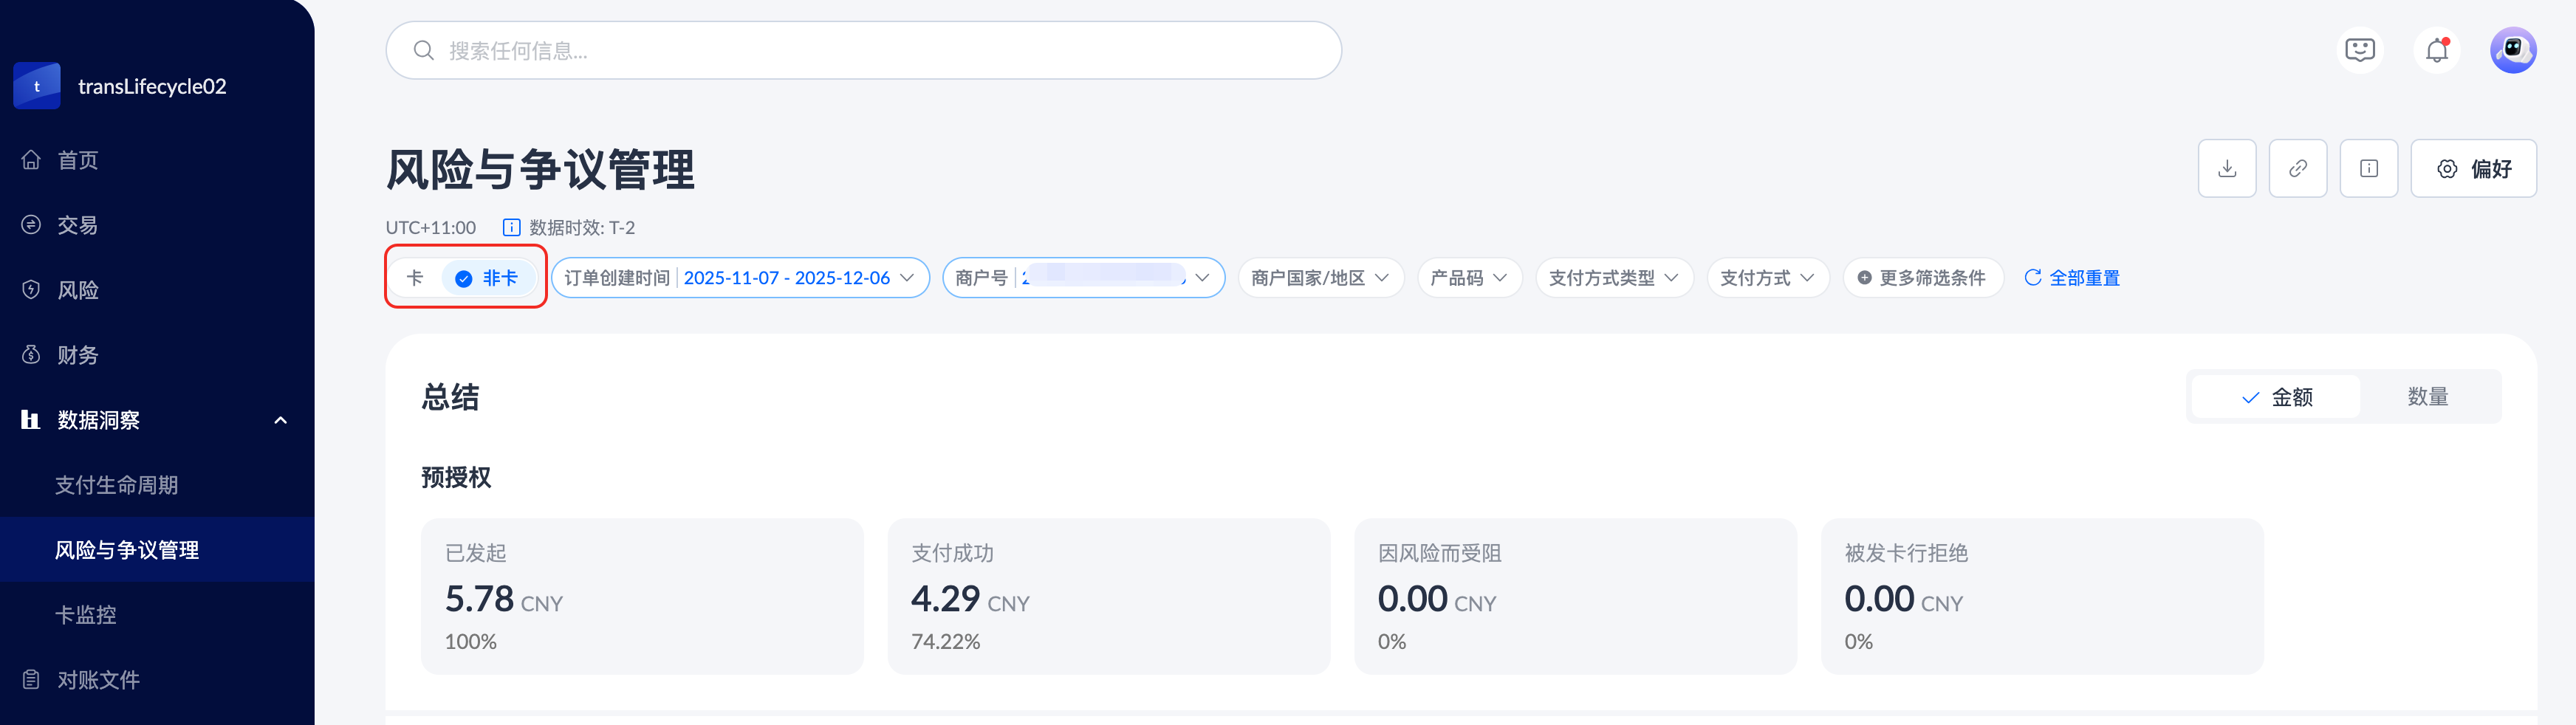The image size is (2576, 725).
Task: Click the 搜索任何信息 search field
Action: pyautogui.click(x=863, y=51)
